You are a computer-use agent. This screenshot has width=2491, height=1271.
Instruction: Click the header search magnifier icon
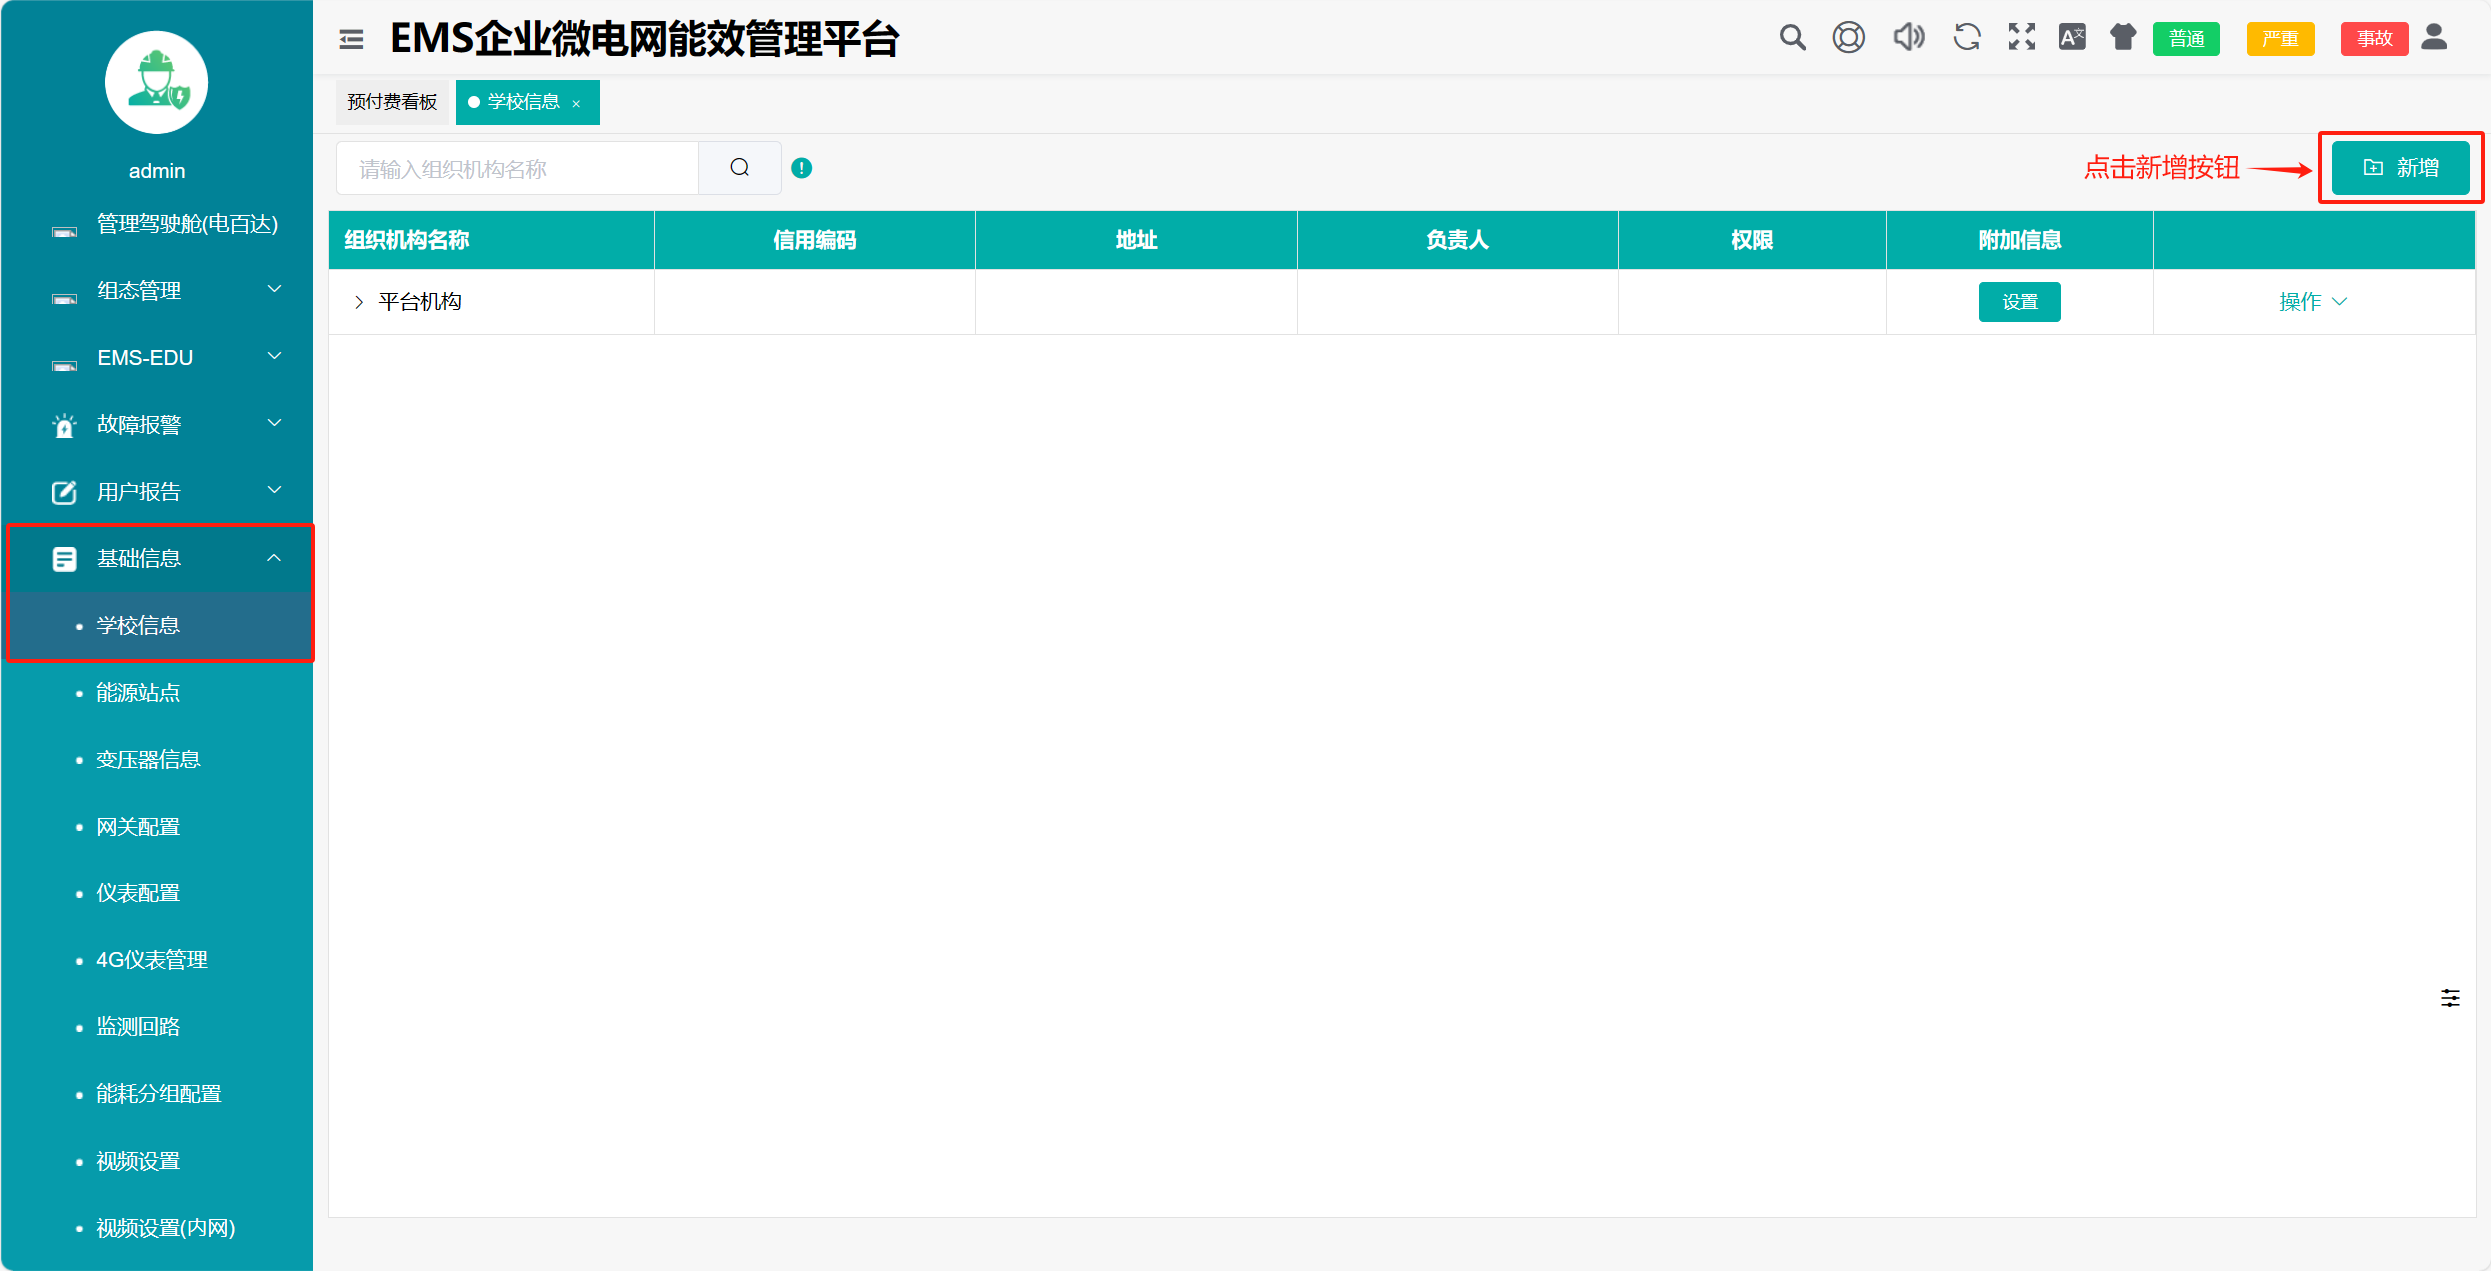(1792, 38)
